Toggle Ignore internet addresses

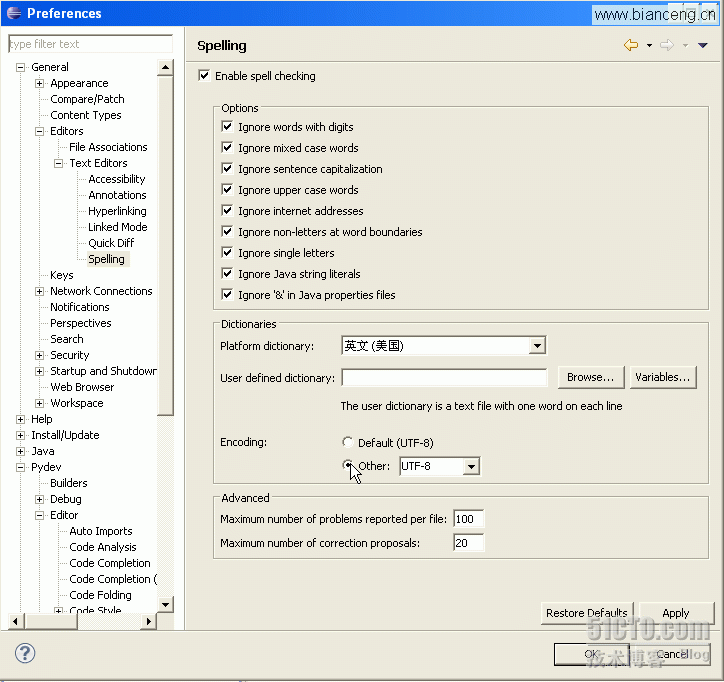tap(227, 211)
